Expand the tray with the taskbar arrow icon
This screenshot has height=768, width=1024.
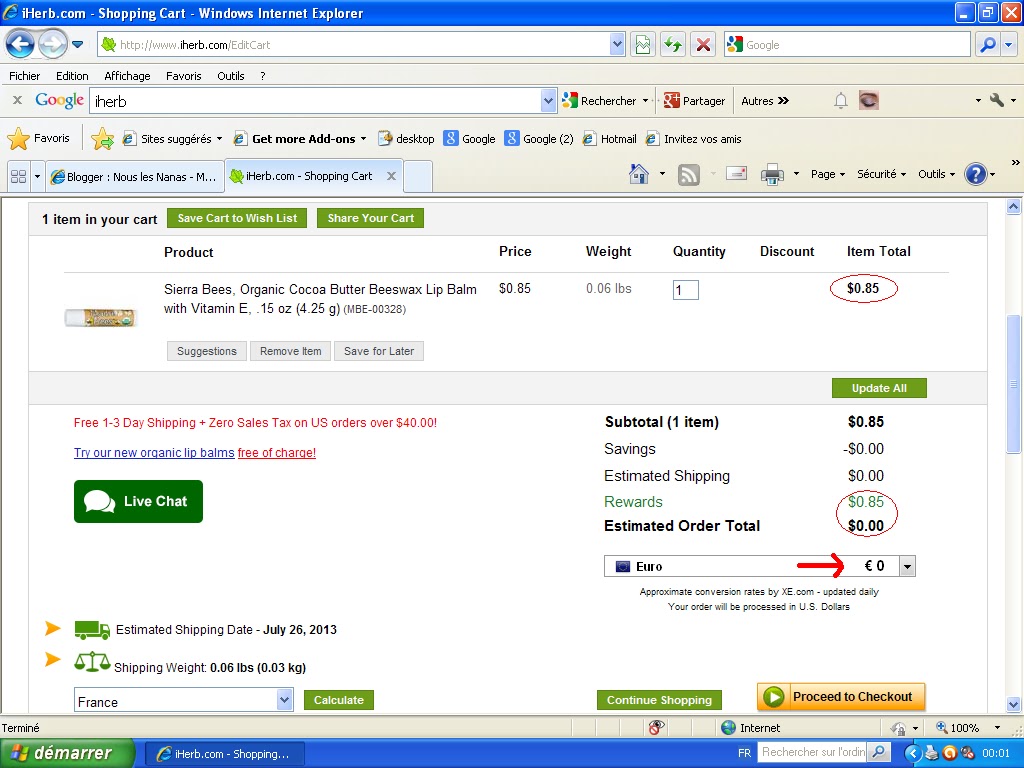coord(914,753)
